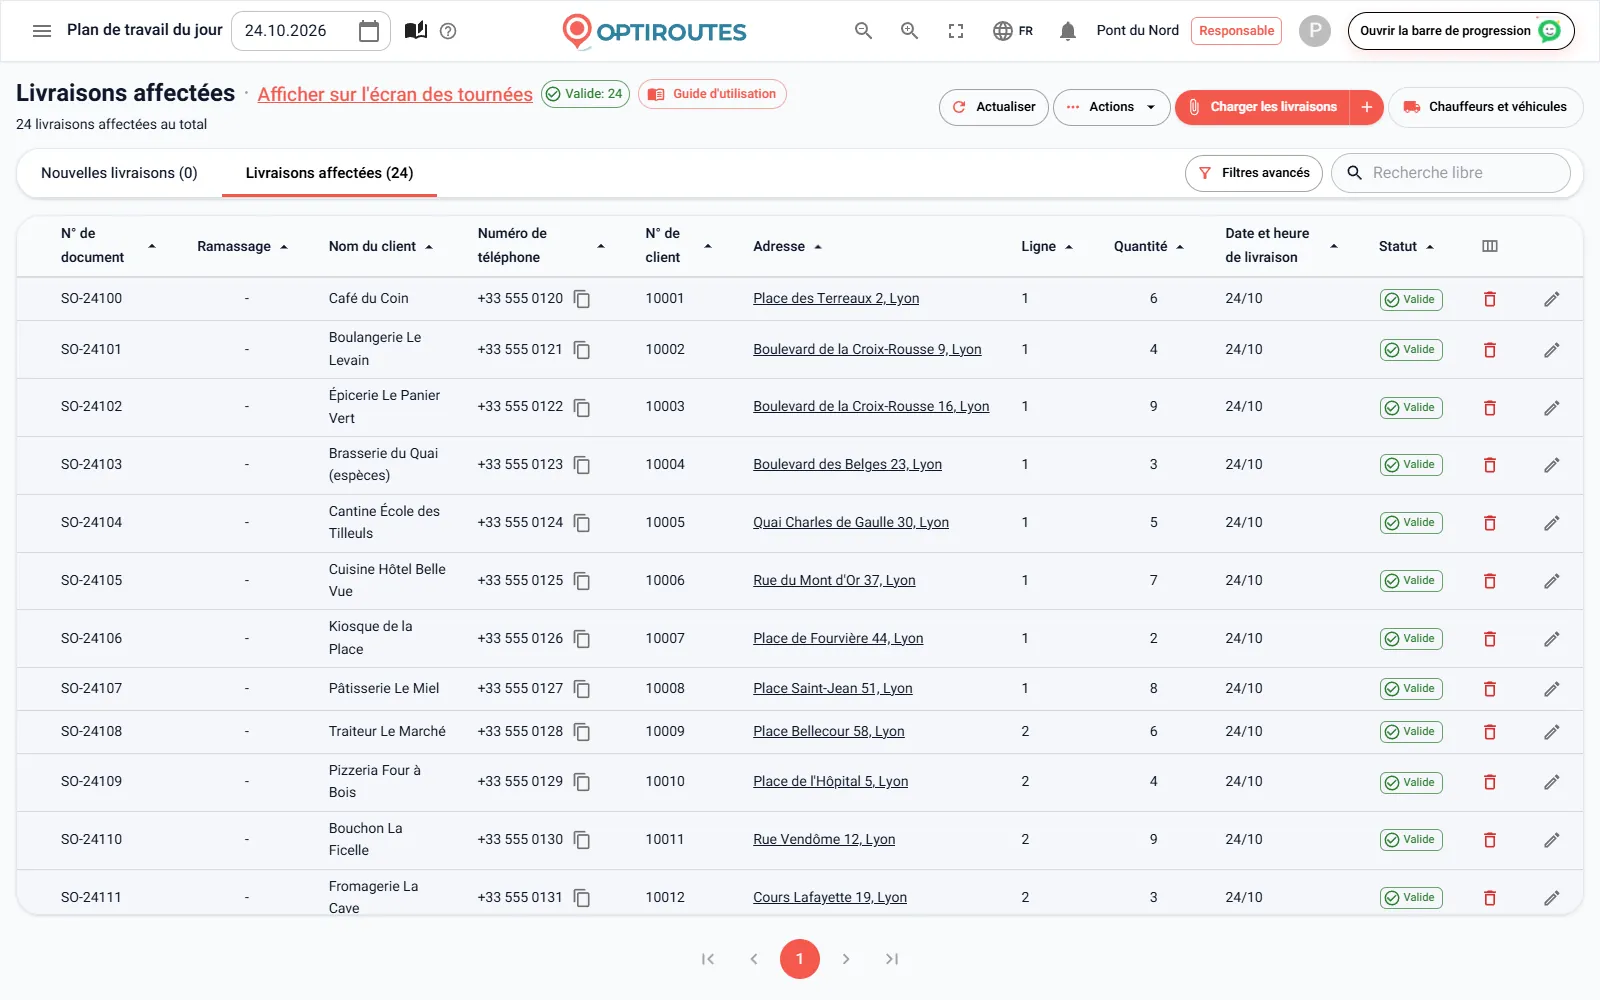Expand the Actions dropdown
Viewport: 1600px width, 1000px height.
pos(1112,107)
